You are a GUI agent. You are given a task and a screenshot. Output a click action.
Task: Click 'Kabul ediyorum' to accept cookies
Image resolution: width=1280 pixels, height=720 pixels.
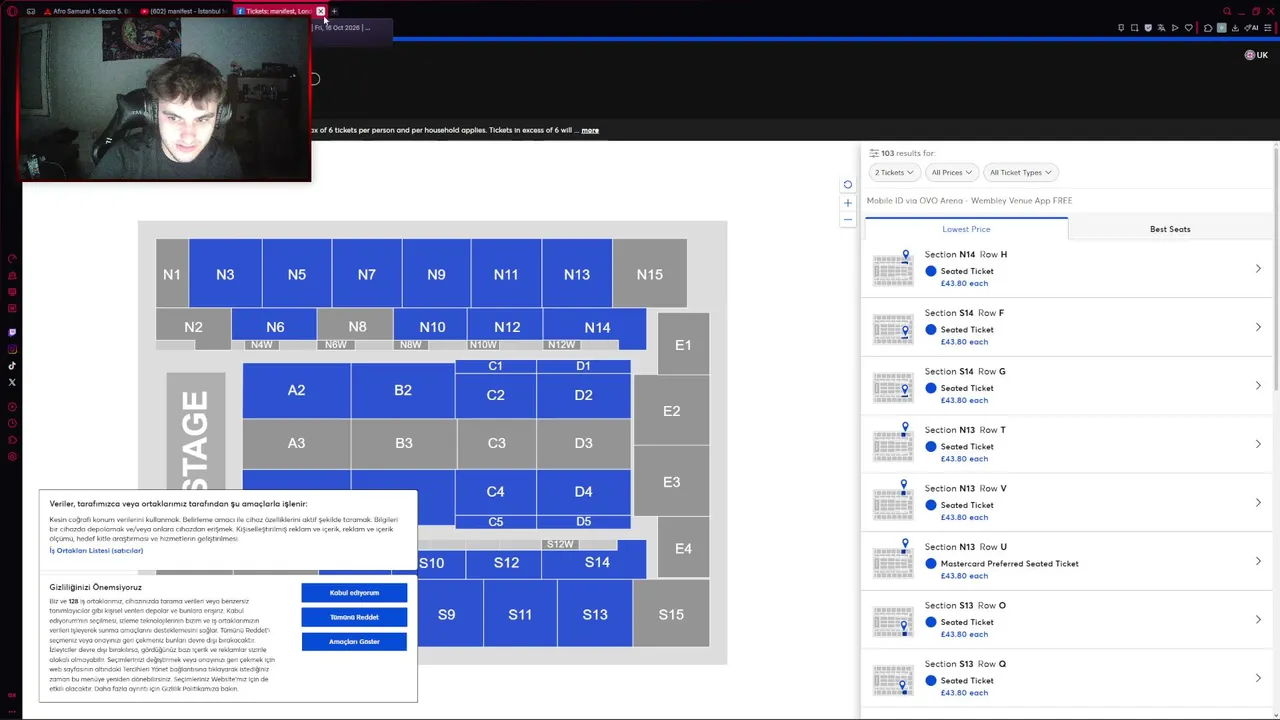coord(354,593)
